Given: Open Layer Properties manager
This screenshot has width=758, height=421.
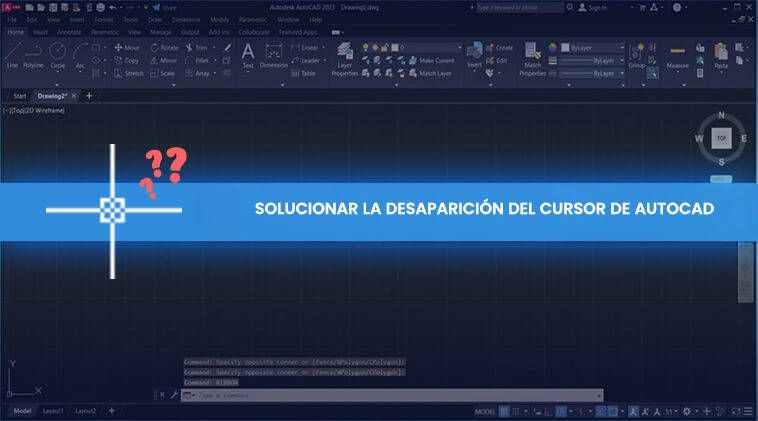Looking at the screenshot, I should [x=345, y=59].
